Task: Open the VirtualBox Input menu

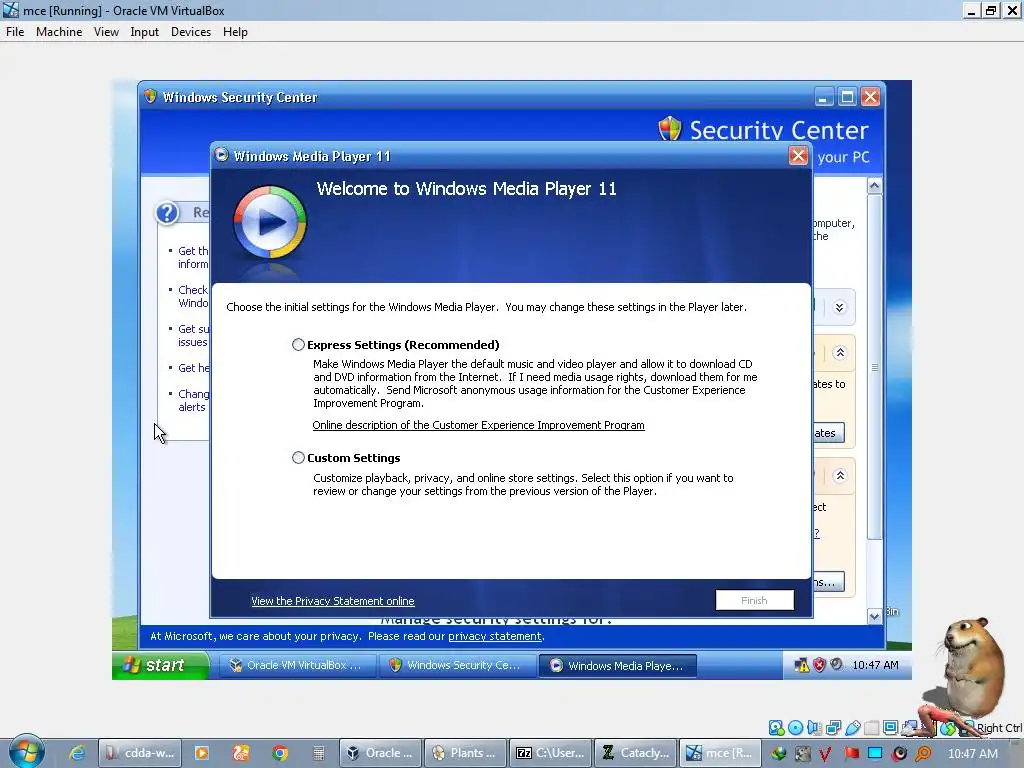Action: pyautogui.click(x=144, y=32)
